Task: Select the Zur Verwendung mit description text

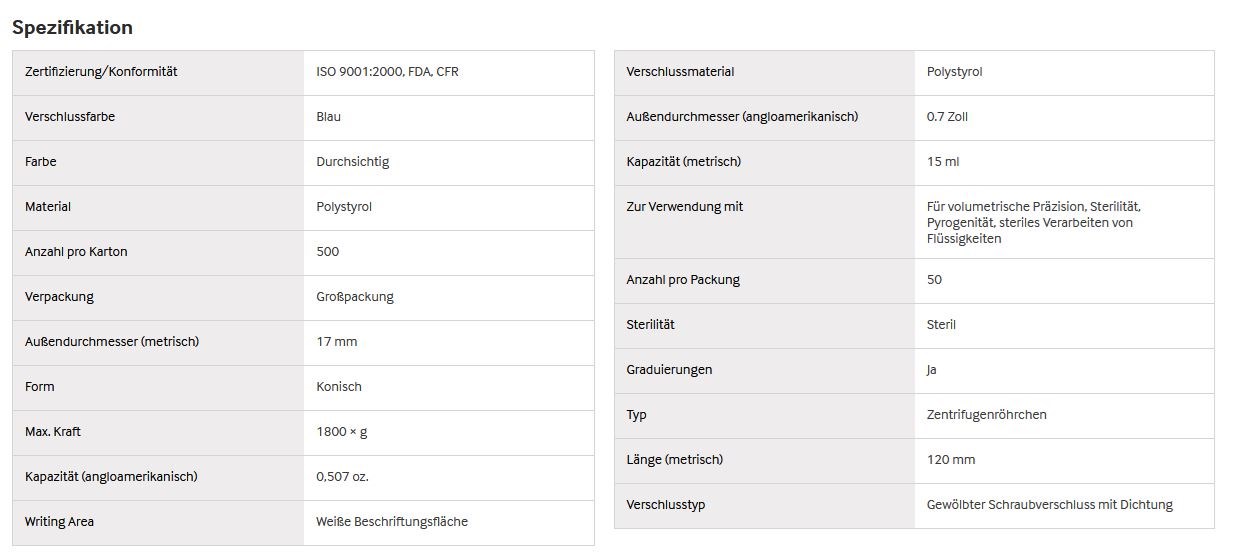Action: click(1034, 223)
